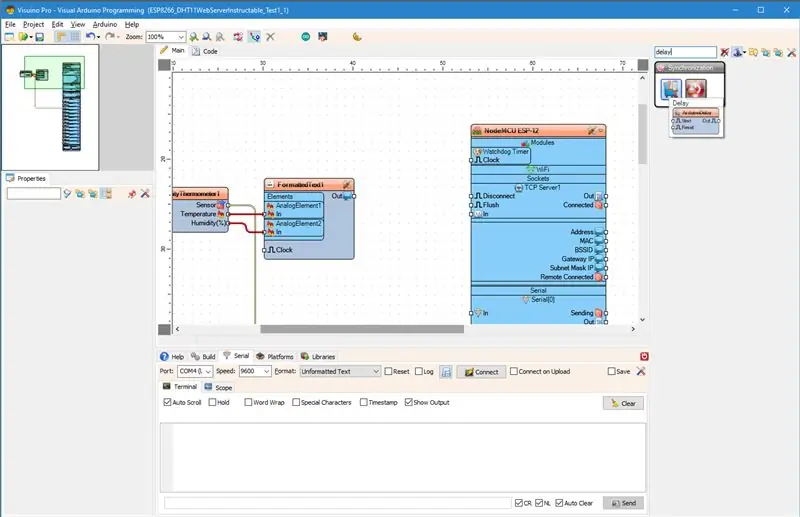The width and height of the screenshot is (800, 517).
Task: Open the Libraries tab
Action: tap(318, 356)
